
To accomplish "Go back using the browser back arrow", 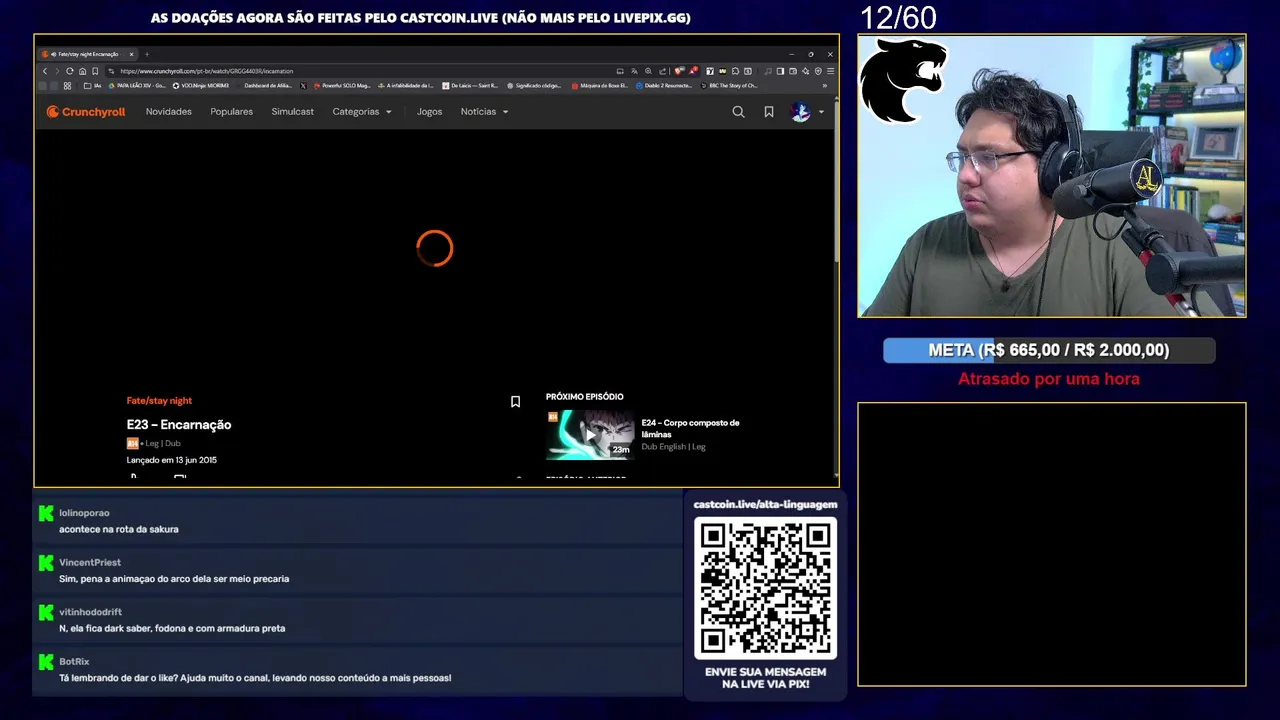I will (45, 71).
